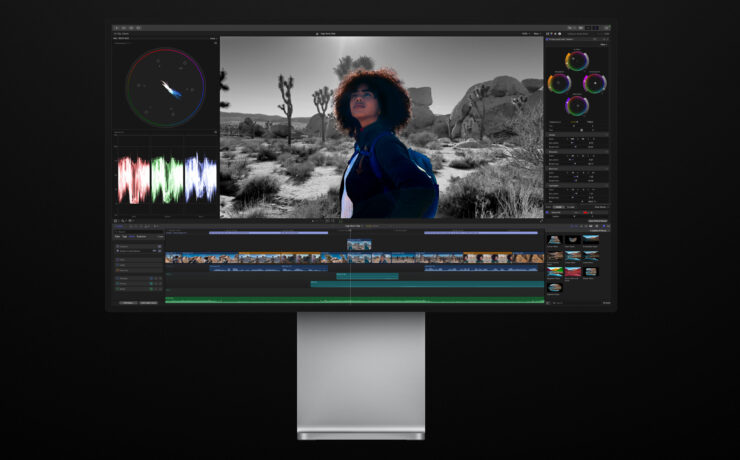This screenshot has height=460, width=740.
Task: Switch to the Clips tab in the timeline index
Action: (118, 236)
